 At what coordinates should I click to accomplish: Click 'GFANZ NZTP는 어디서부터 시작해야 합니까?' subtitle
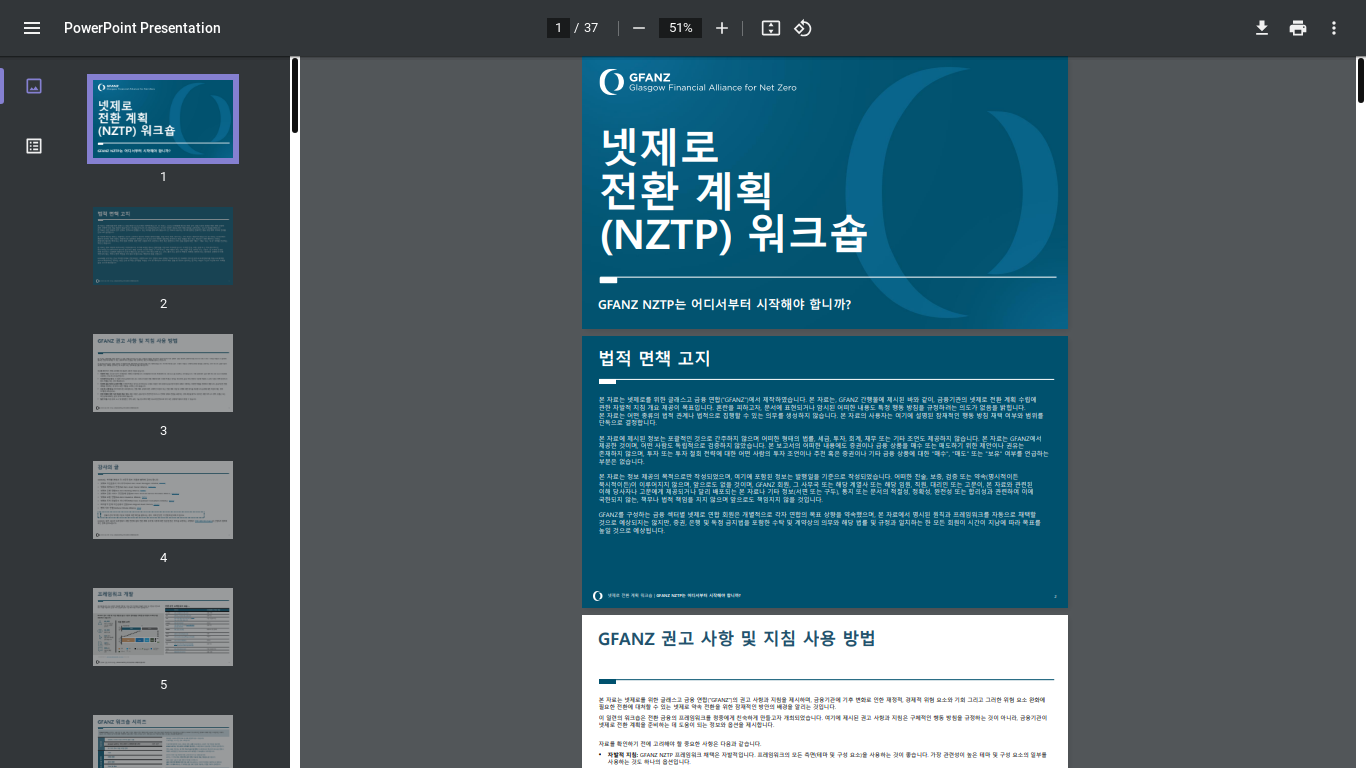[724, 305]
